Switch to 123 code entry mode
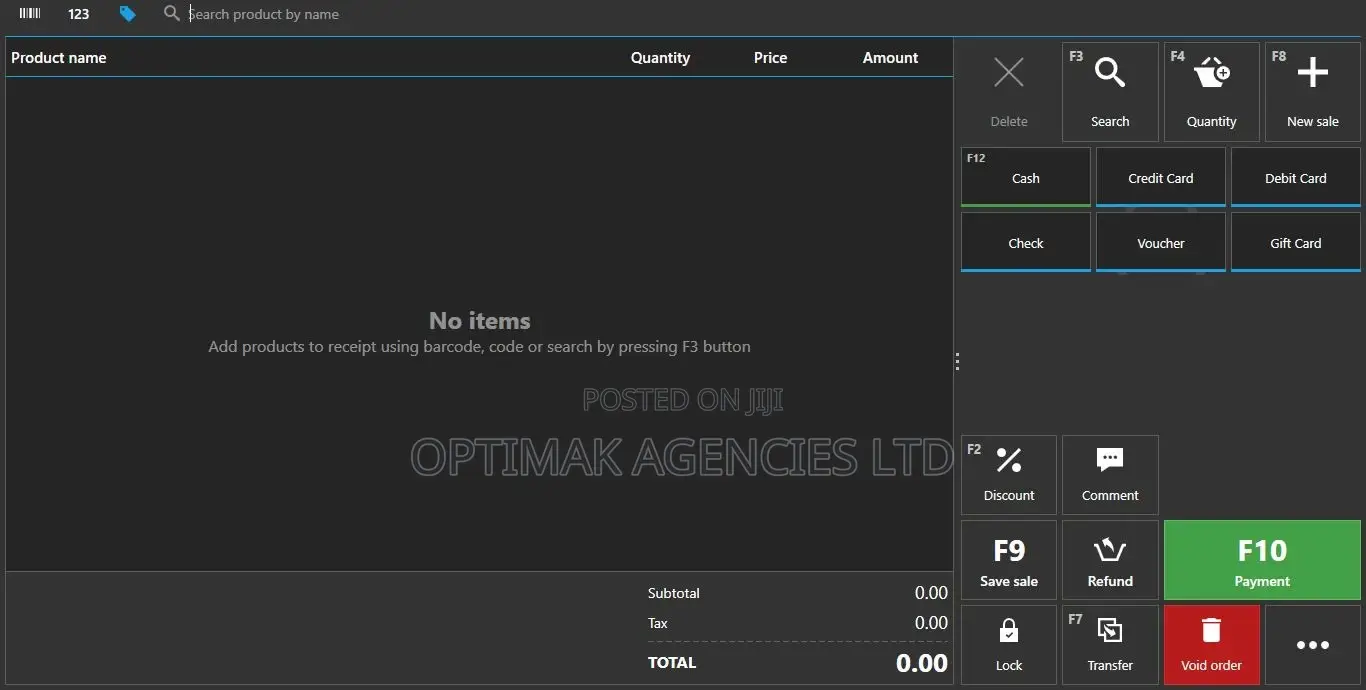This screenshot has width=1366, height=690. [79, 14]
